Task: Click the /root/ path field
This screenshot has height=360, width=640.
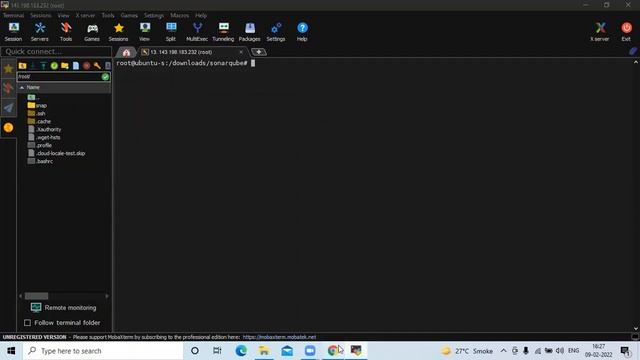Action: [x=59, y=77]
